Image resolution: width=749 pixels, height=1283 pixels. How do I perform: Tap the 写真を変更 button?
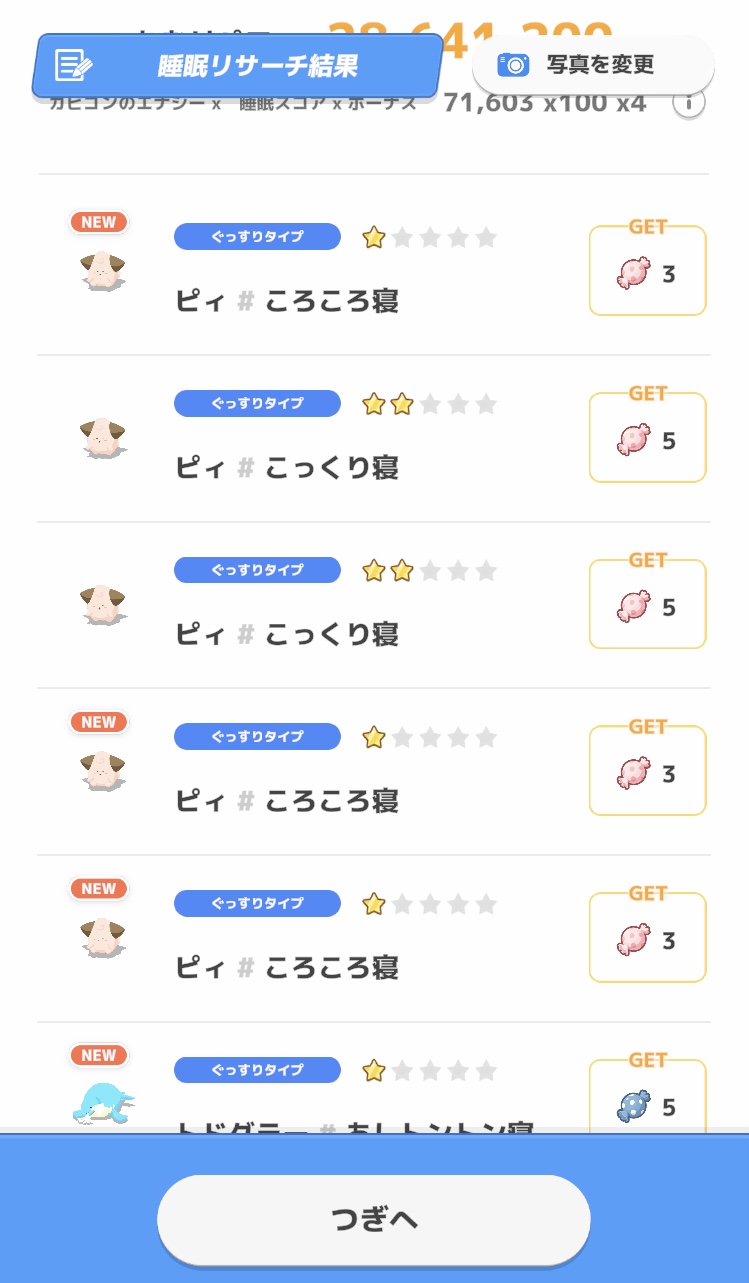[x=593, y=65]
